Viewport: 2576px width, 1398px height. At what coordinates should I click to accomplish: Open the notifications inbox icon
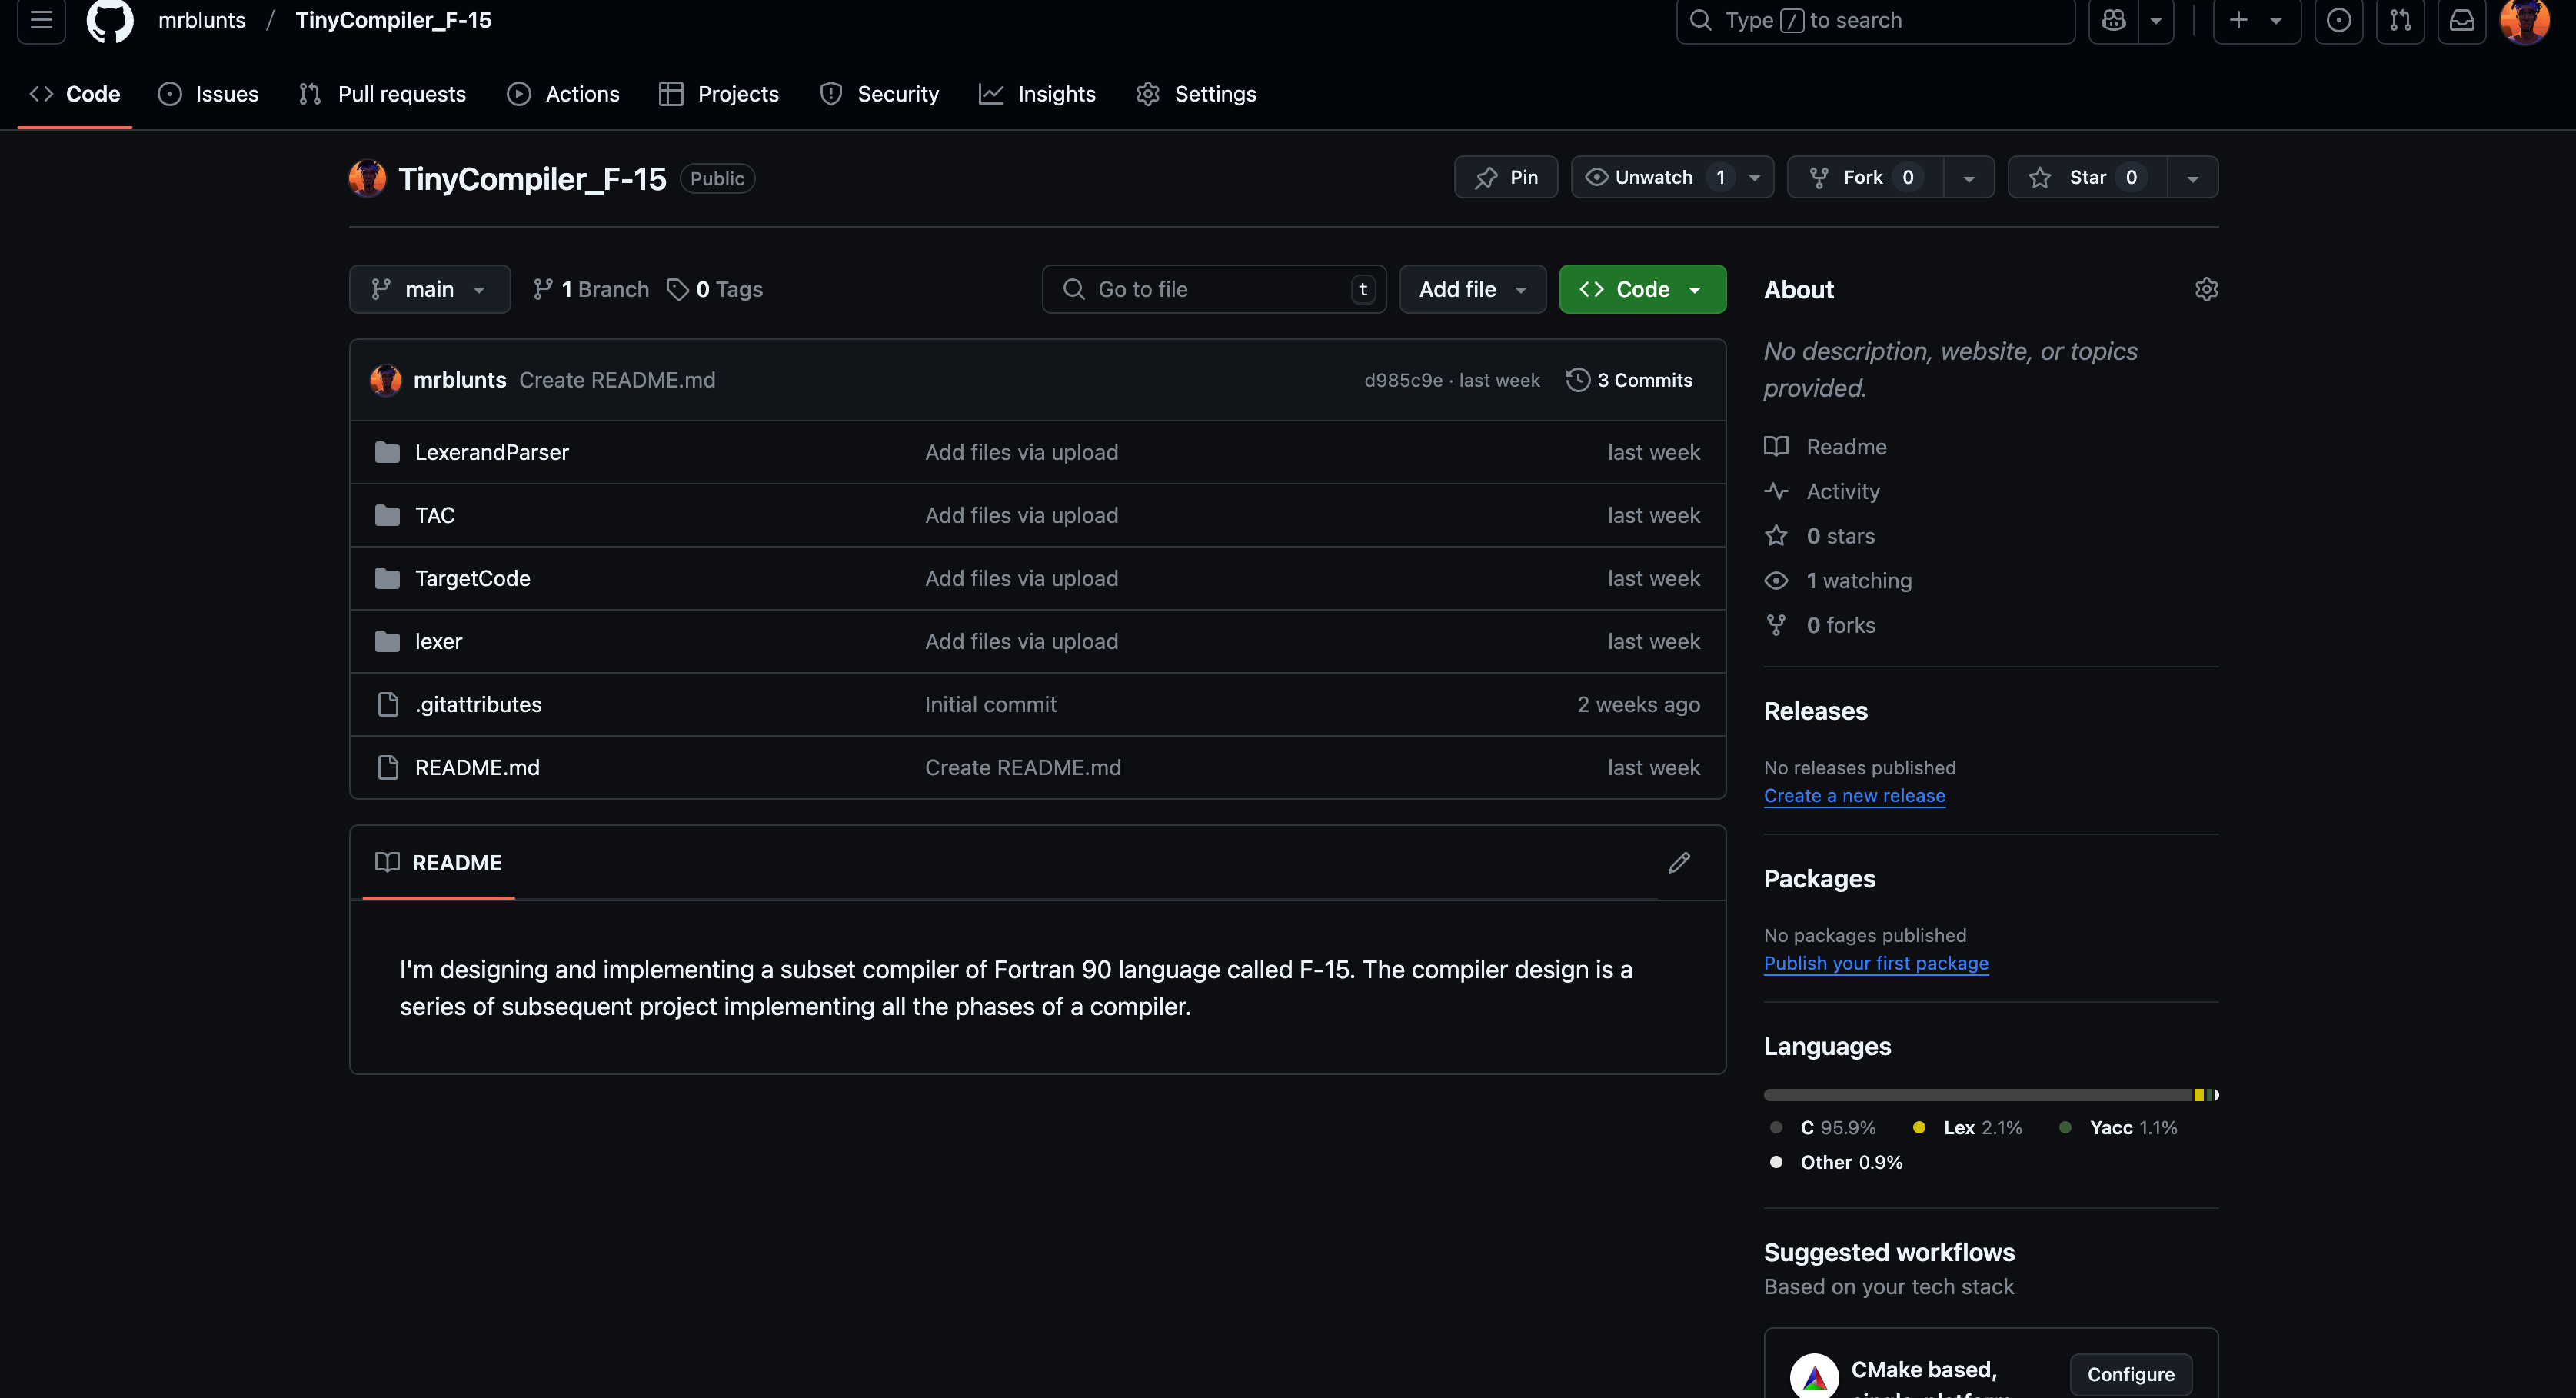2461,20
